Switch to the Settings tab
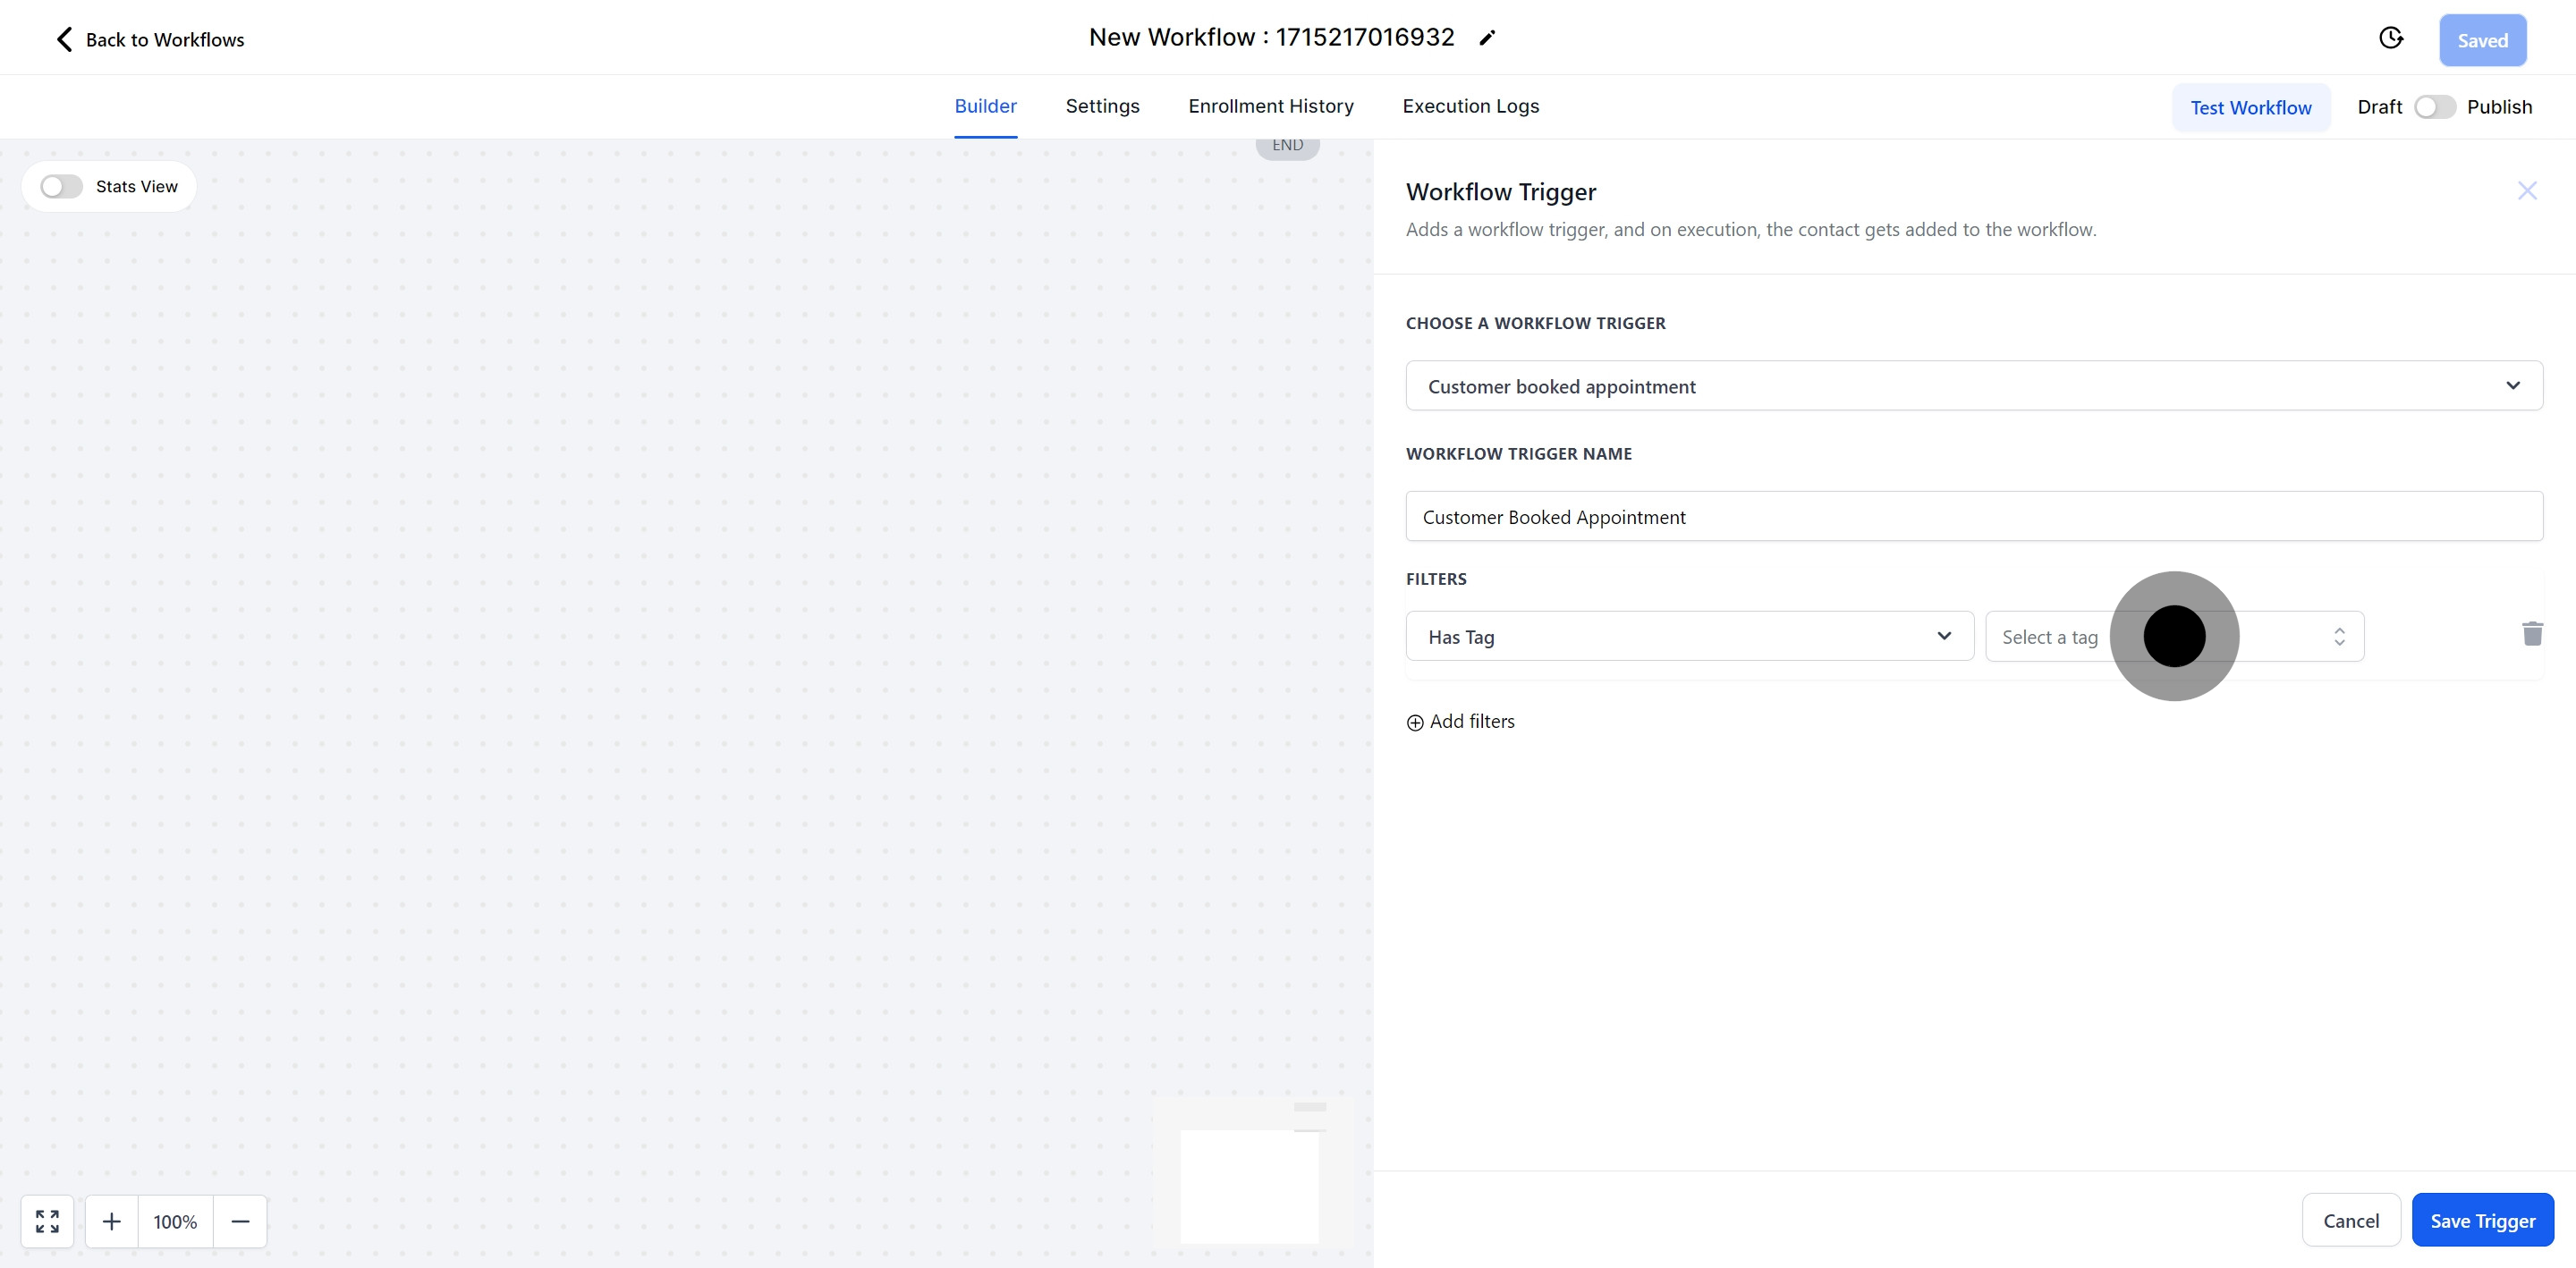This screenshot has width=2576, height=1268. tap(1102, 106)
